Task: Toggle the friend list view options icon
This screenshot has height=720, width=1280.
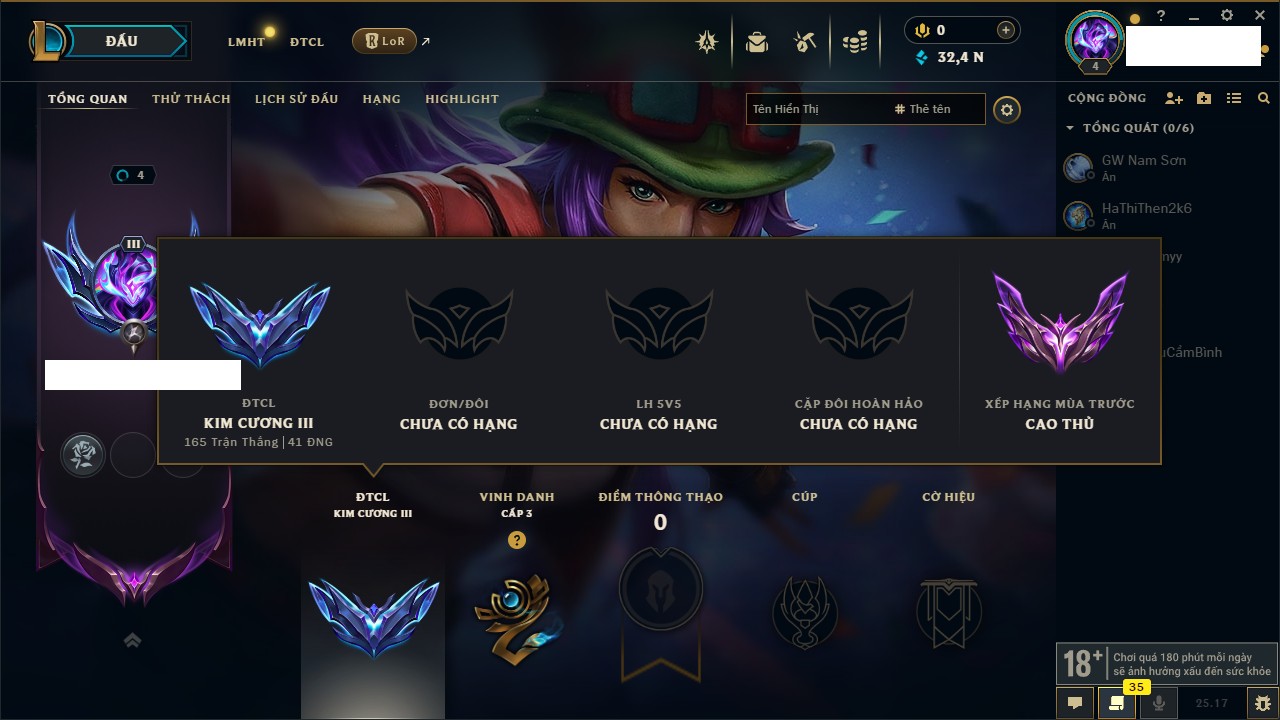Action: (x=1234, y=98)
